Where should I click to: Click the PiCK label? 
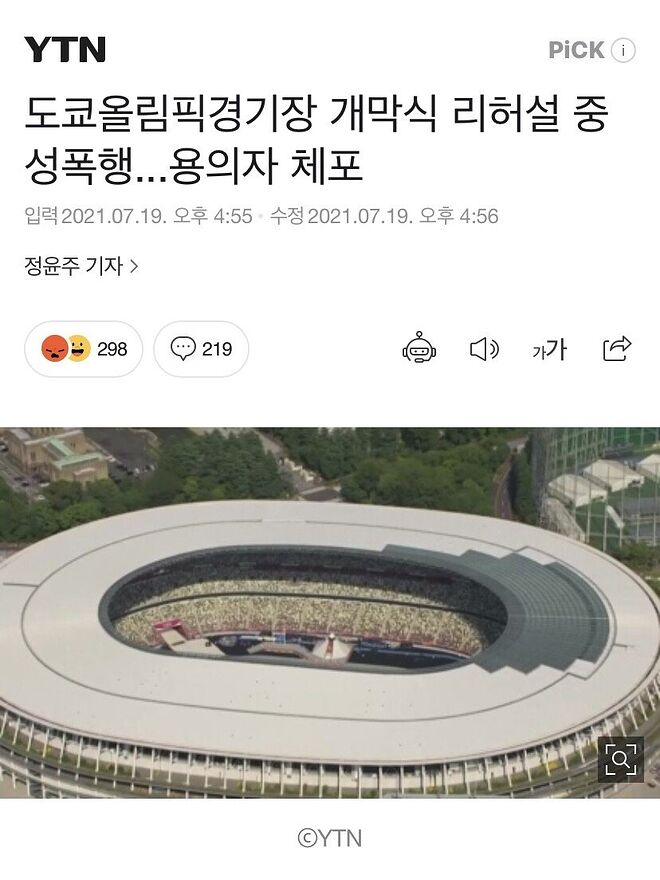(576, 51)
